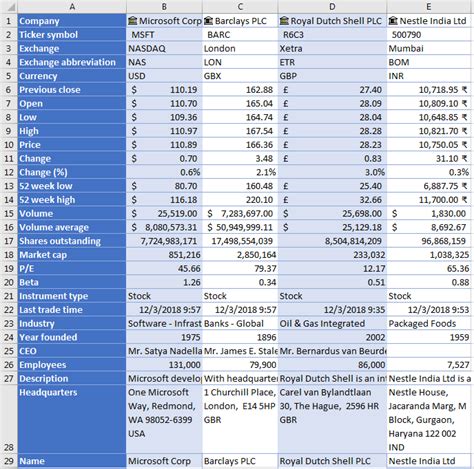Select Shell beta value 0.51
The width and height of the screenshot is (474, 469).
coord(332,282)
